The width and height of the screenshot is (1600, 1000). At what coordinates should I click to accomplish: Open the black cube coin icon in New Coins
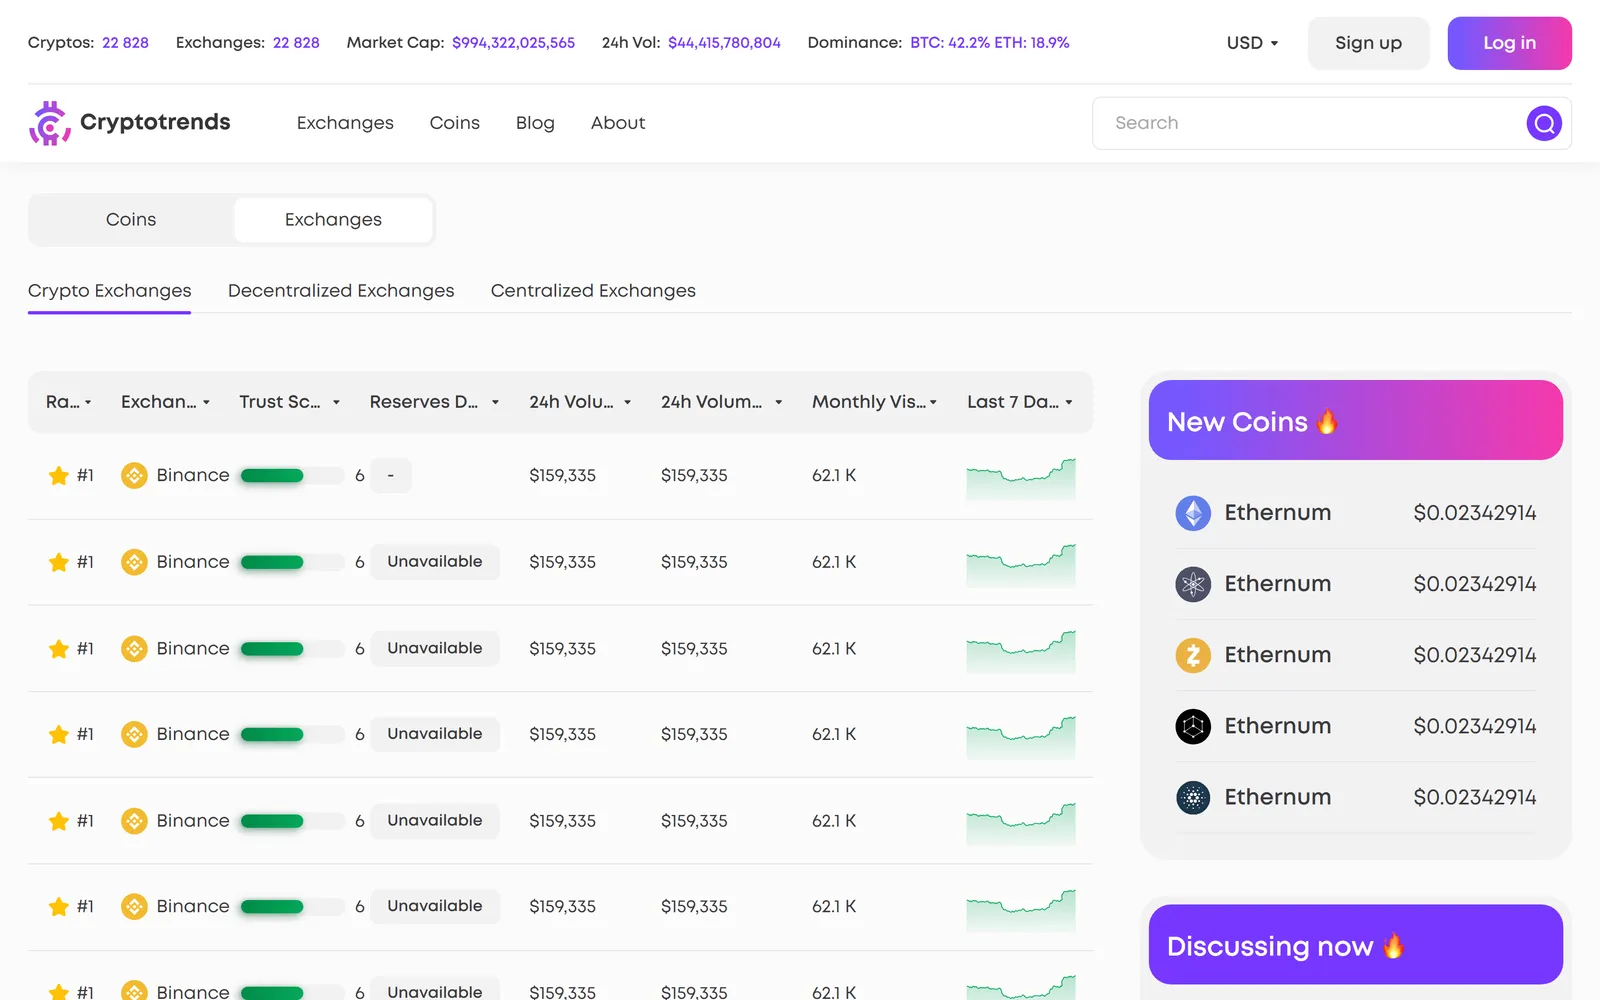(1193, 726)
